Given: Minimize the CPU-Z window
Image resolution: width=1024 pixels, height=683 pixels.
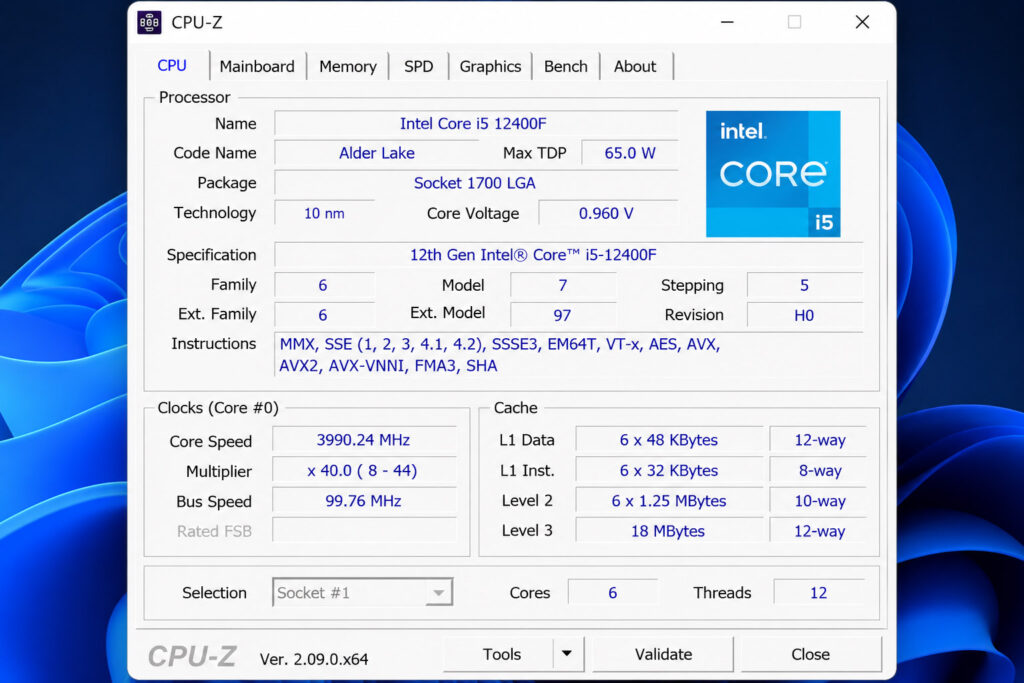Looking at the screenshot, I should click(727, 22).
